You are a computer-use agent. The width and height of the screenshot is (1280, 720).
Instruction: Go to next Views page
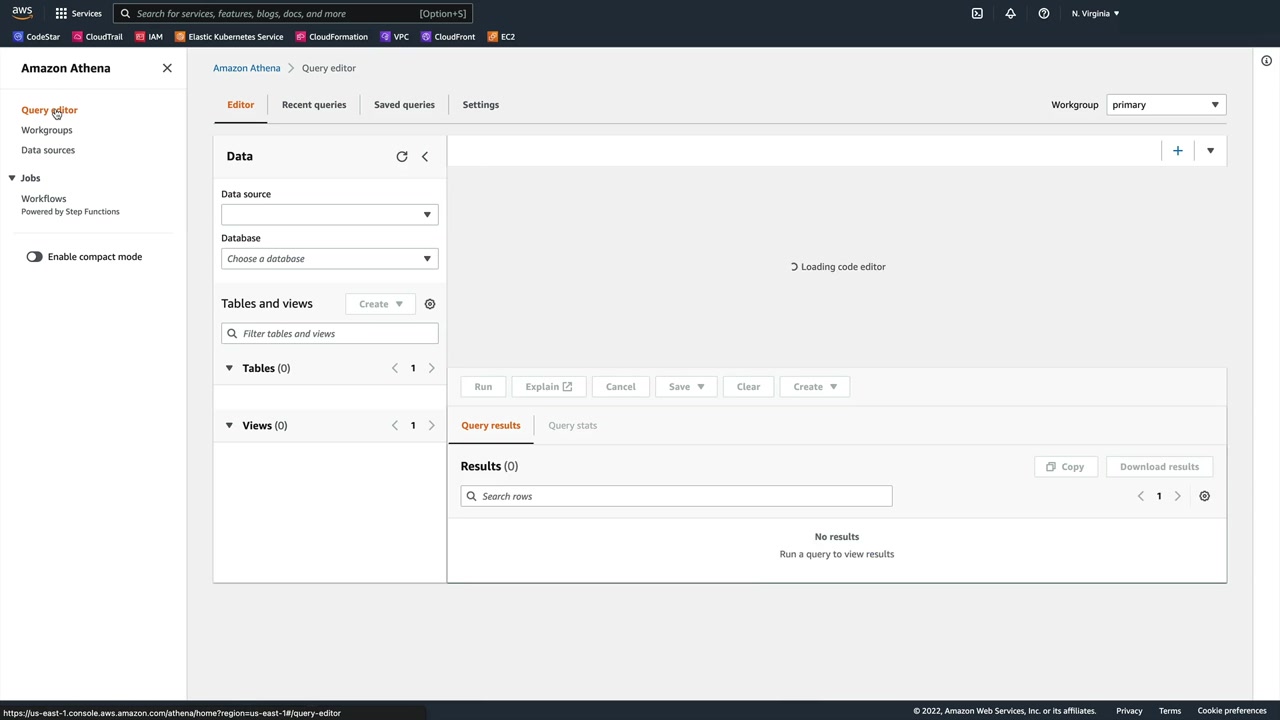[432, 426]
